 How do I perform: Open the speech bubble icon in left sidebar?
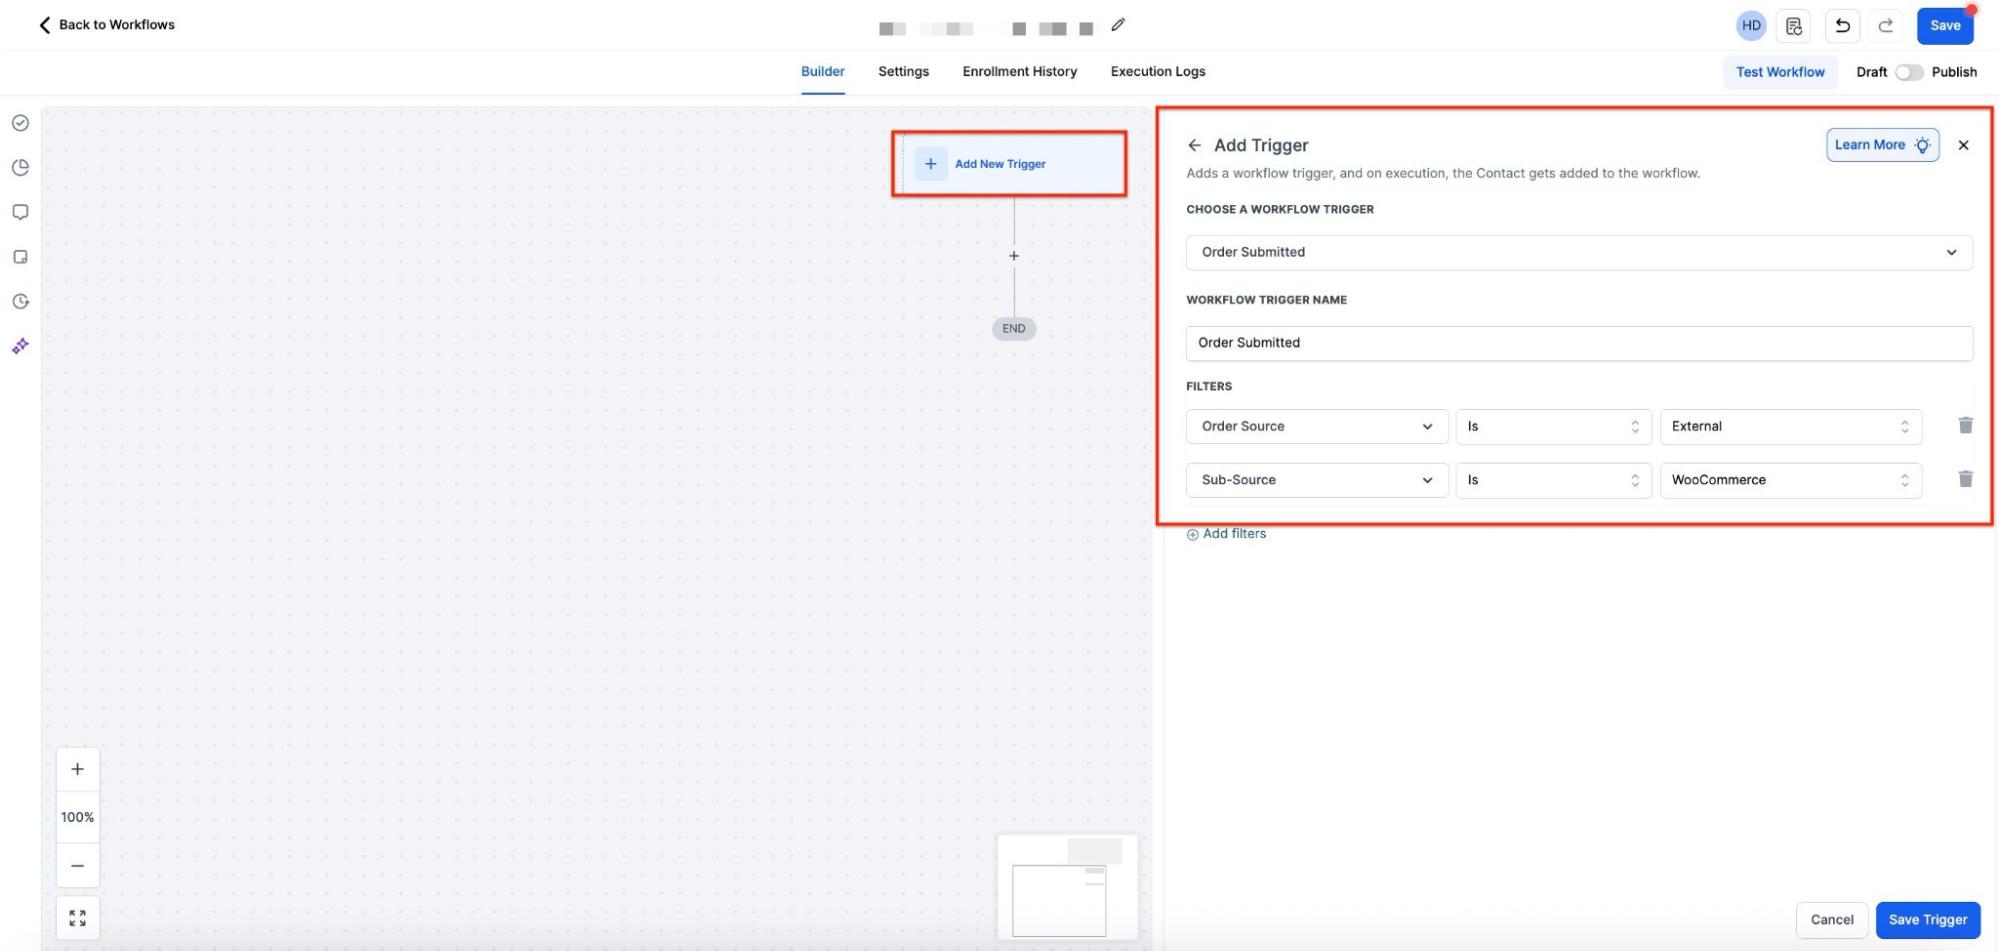(20, 212)
